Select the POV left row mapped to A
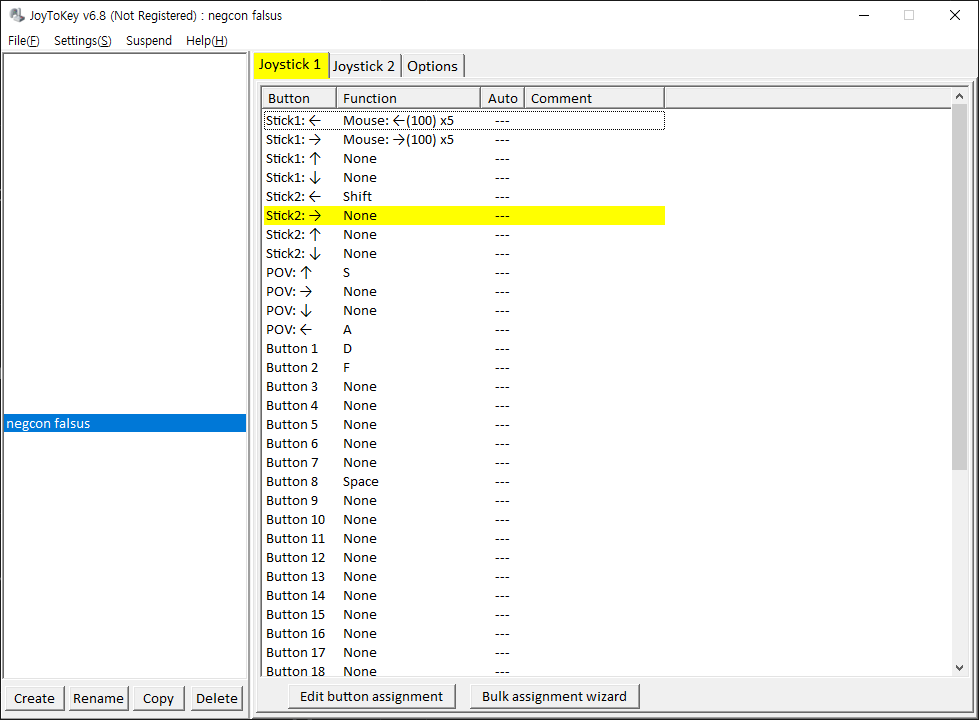979x720 pixels. [464, 330]
